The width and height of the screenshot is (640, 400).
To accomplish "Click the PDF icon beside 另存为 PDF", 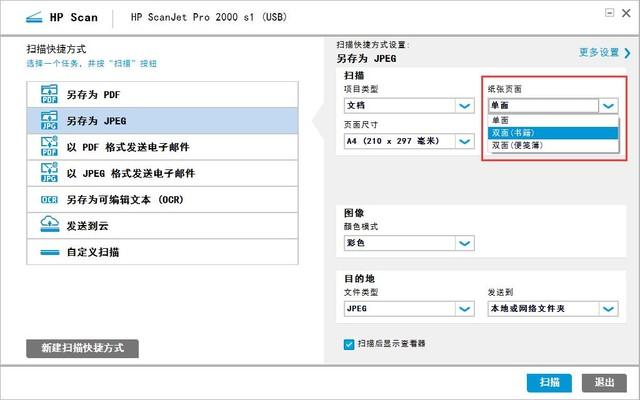I will (49, 94).
